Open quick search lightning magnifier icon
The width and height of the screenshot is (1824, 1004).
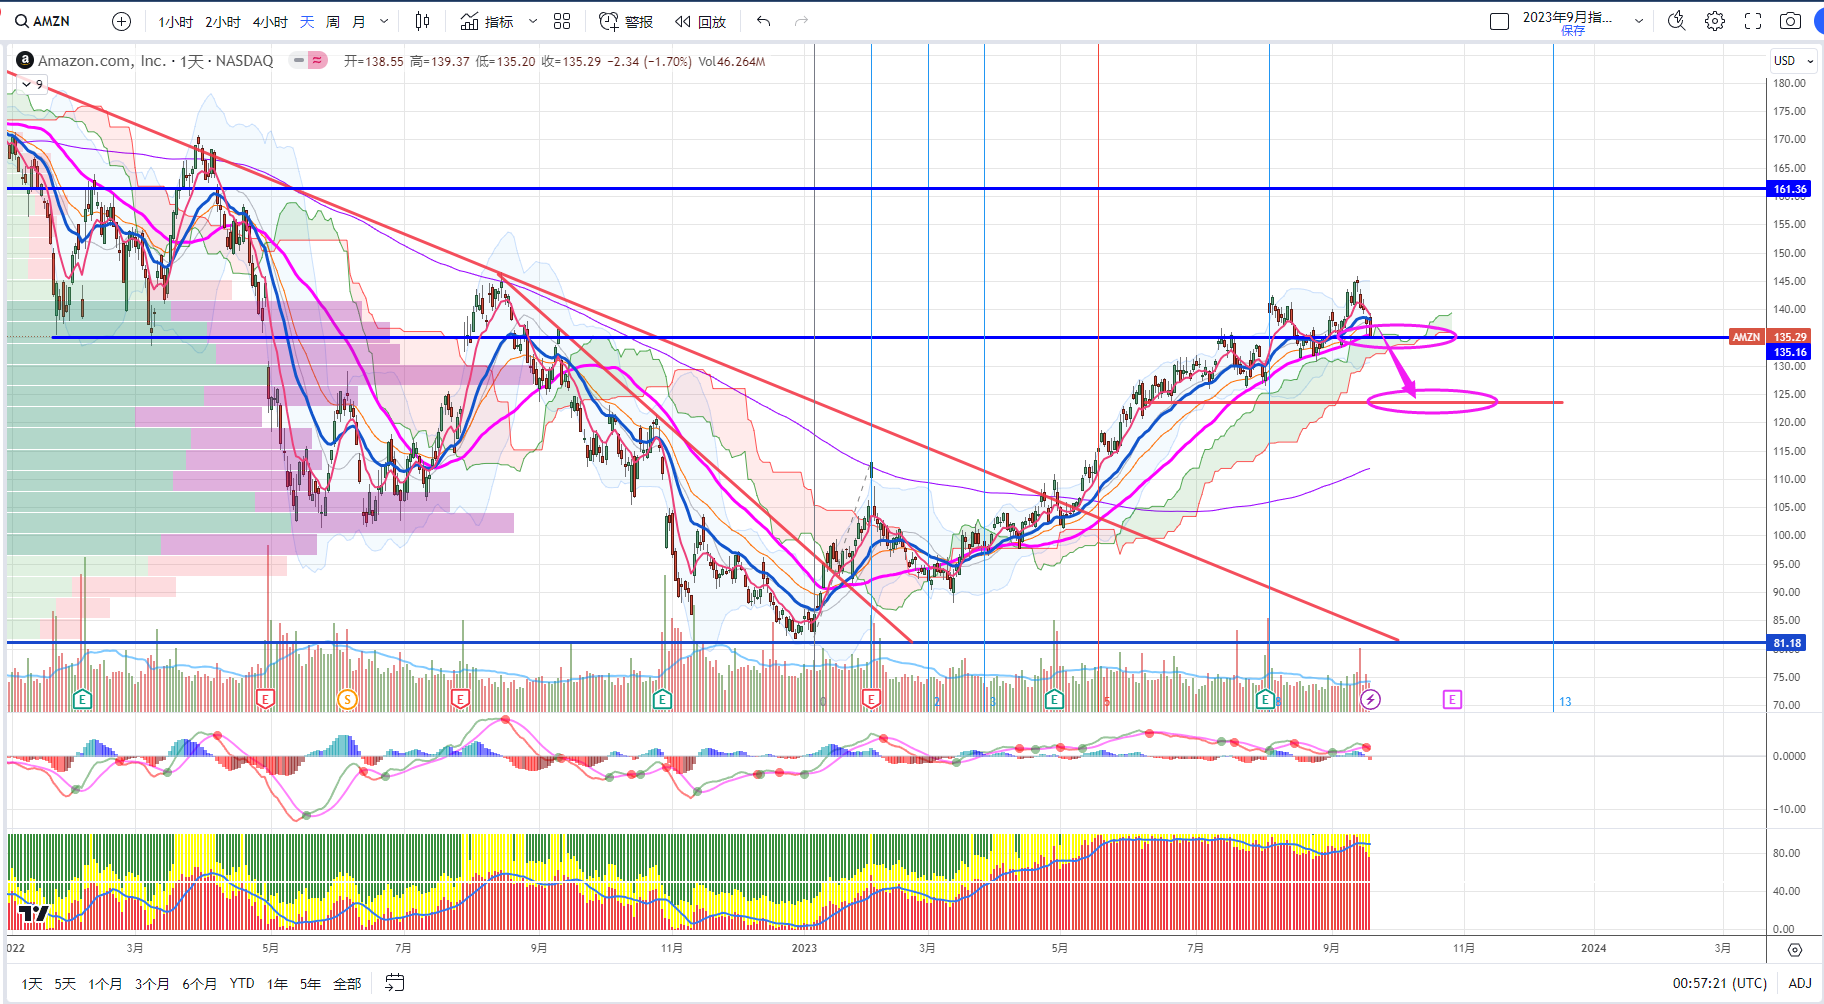pos(1677,21)
